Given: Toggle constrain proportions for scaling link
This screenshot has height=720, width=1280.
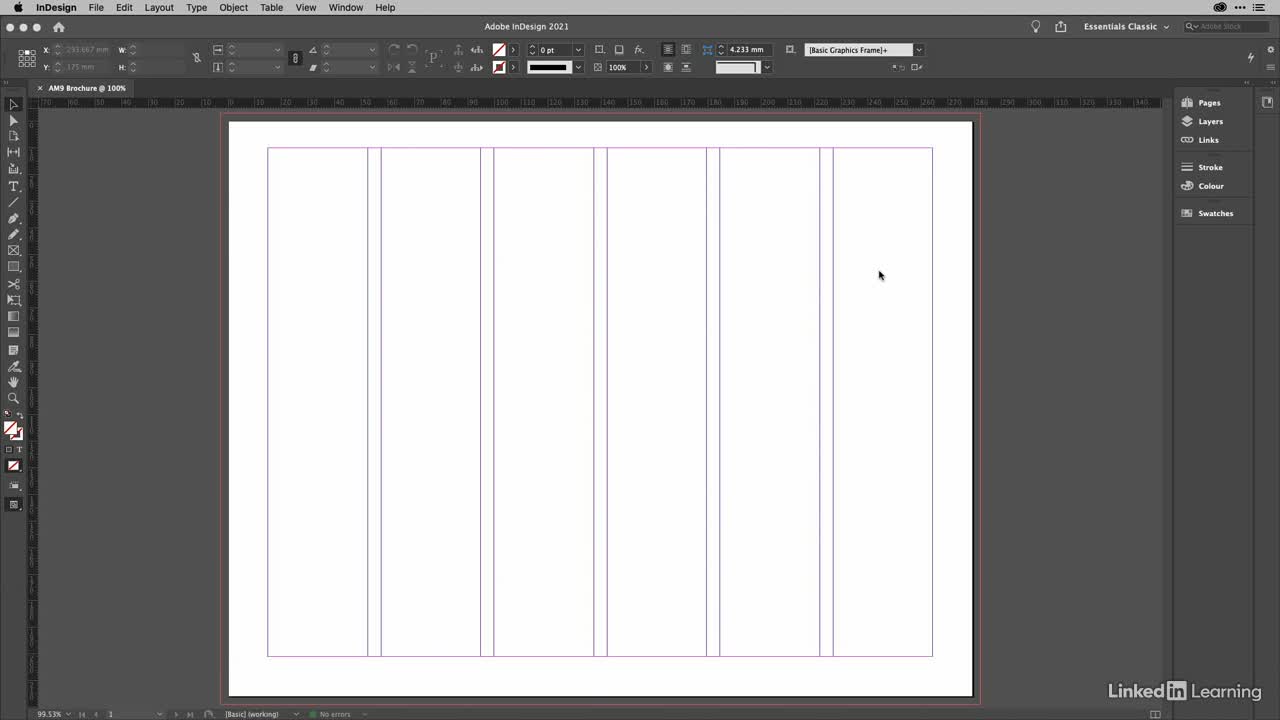Looking at the screenshot, I should click(295, 58).
